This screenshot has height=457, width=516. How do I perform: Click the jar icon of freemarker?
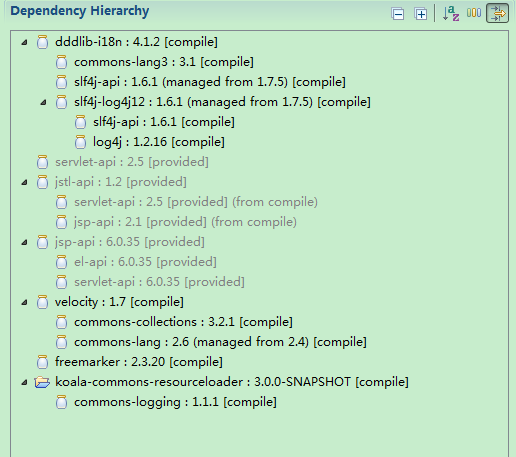pyautogui.click(x=42, y=362)
